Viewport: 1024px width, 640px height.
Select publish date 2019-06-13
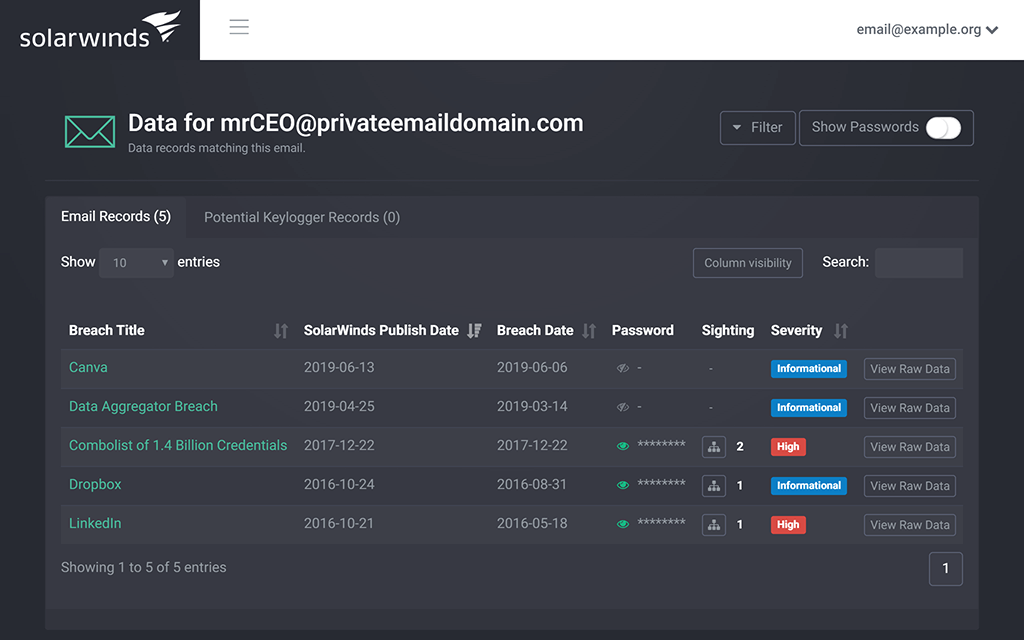[x=339, y=368]
